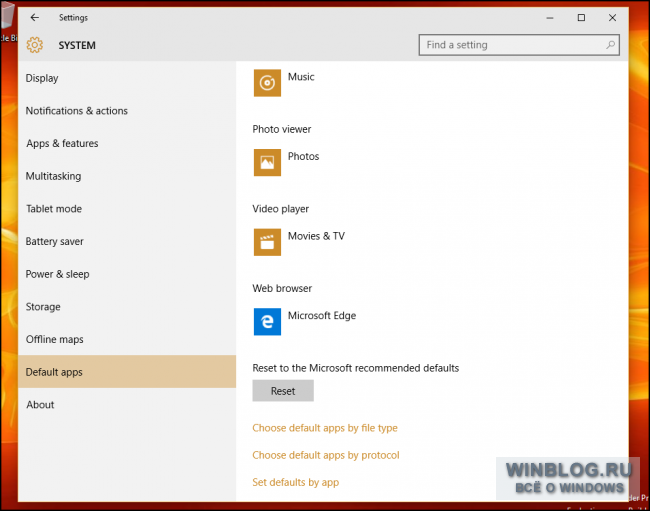
Task: Open the About page
Action: [127, 404]
